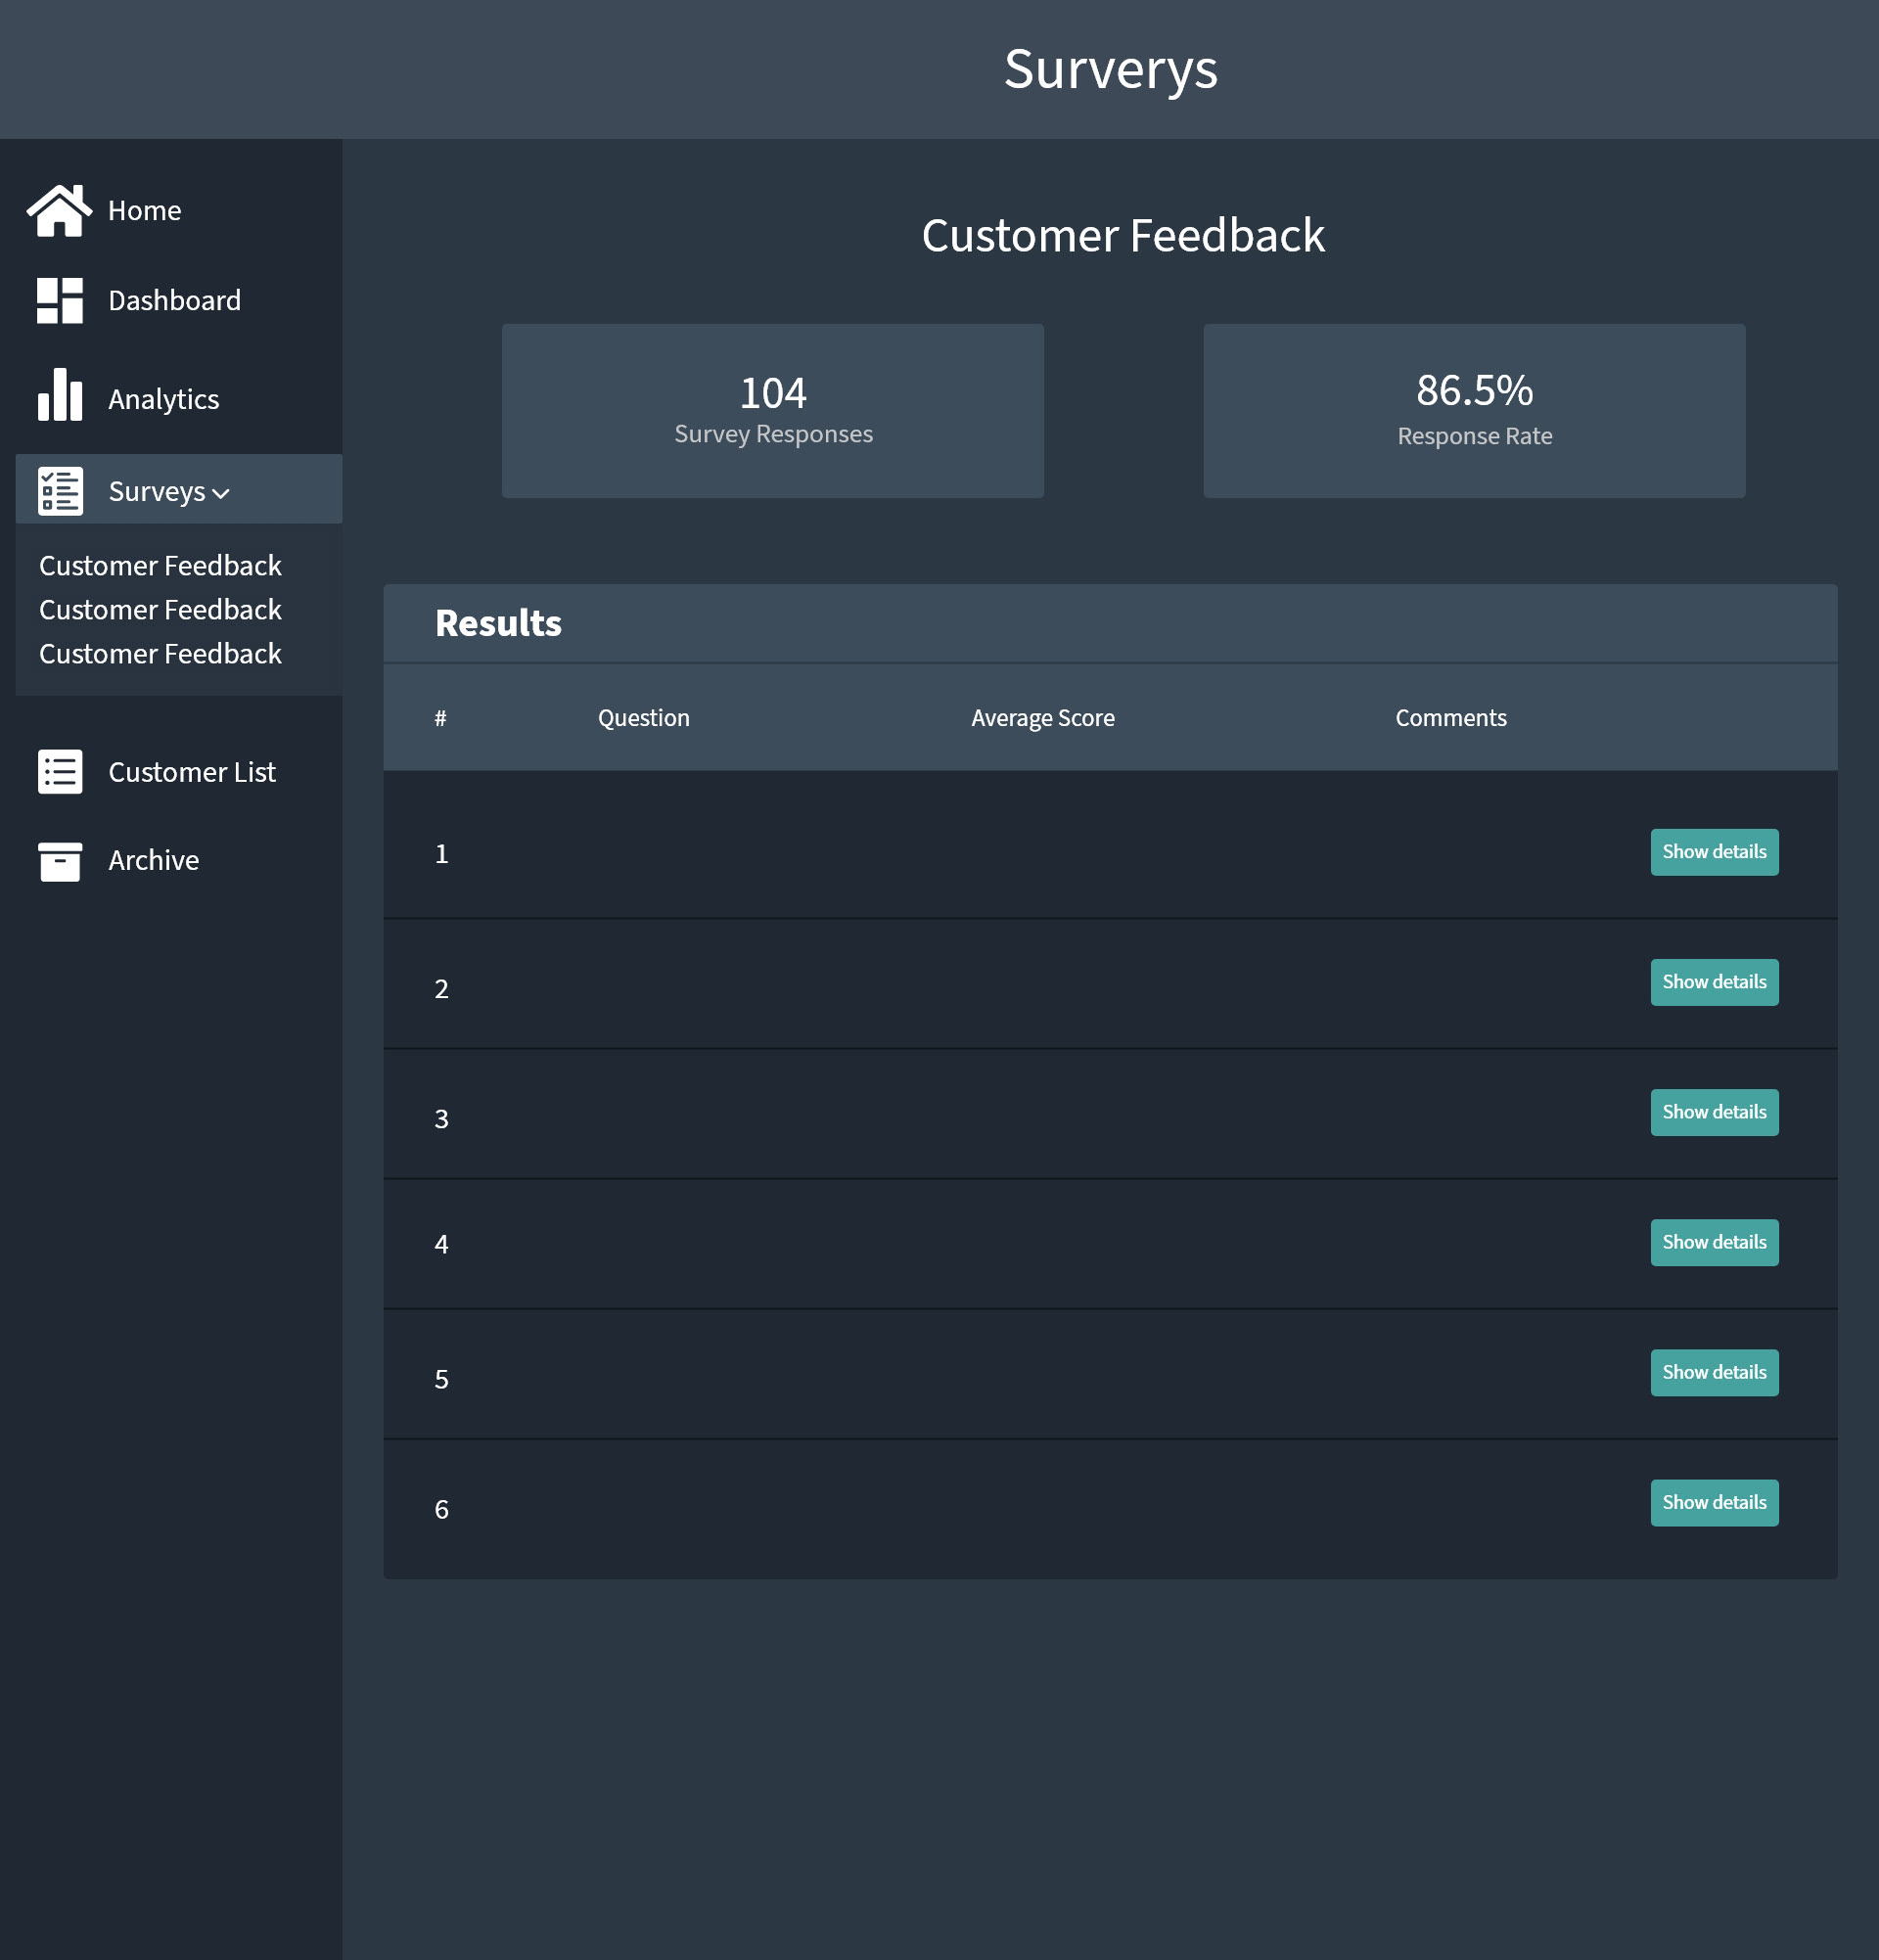The height and width of the screenshot is (1960, 1879).
Task: Open Analytics from the sidebar
Action: 163,399
